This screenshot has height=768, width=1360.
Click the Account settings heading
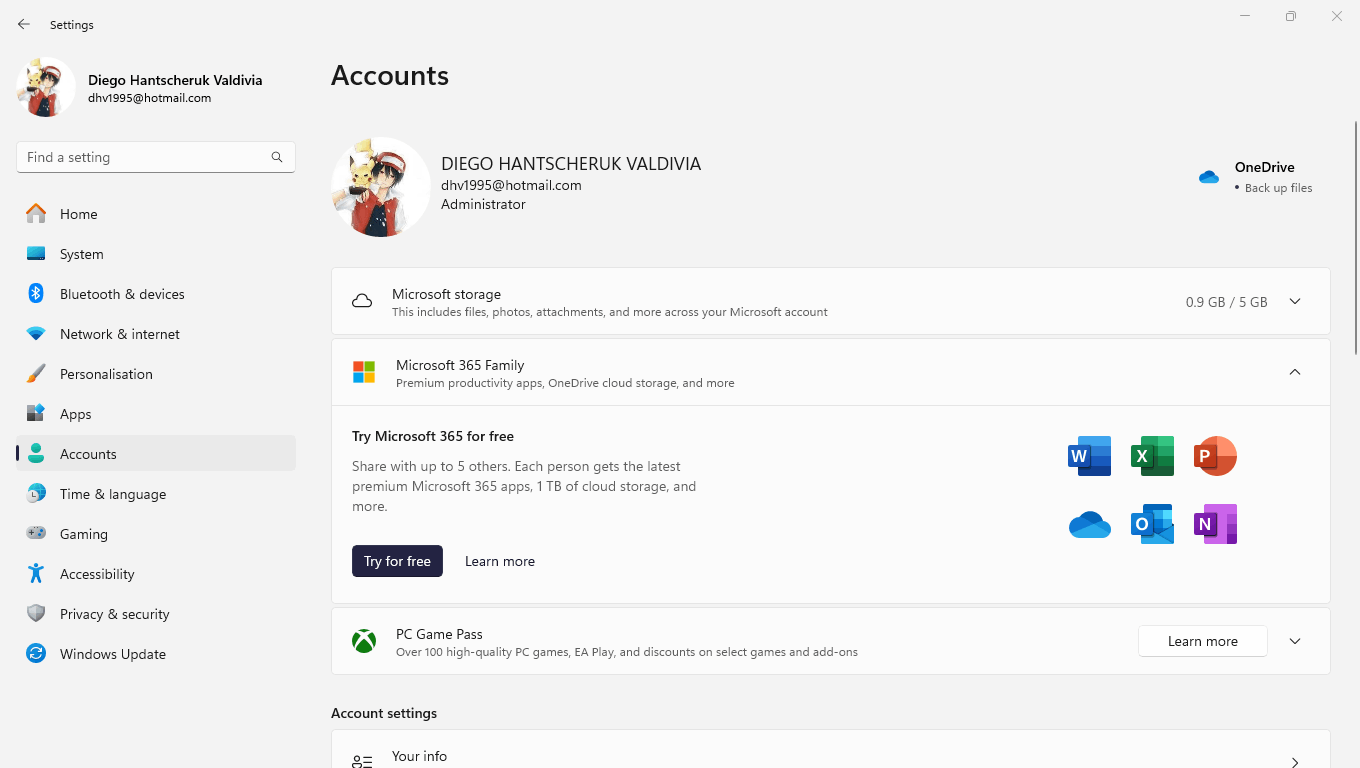coord(384,713)
